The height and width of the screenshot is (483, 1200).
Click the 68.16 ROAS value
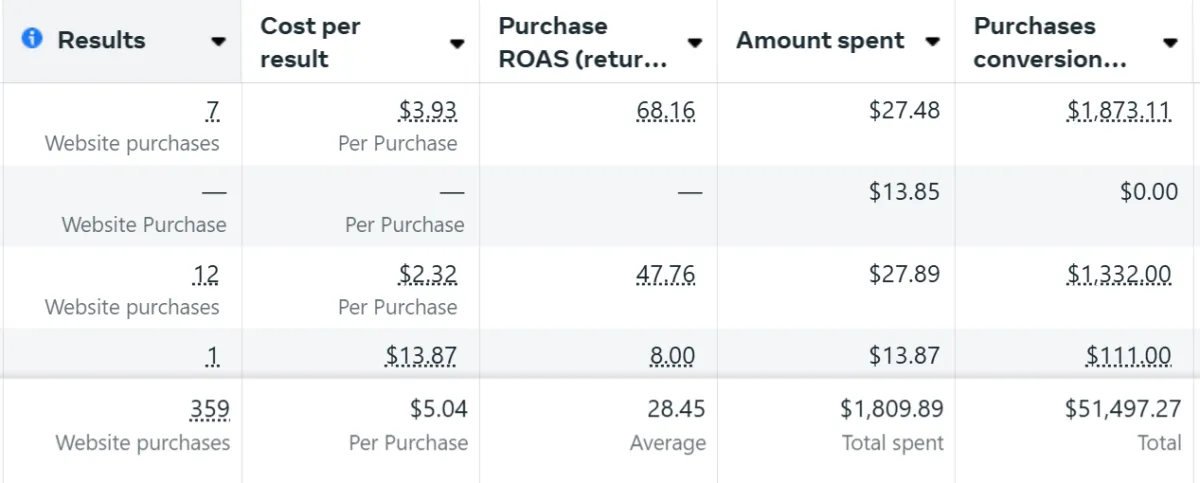click(665, 111)
